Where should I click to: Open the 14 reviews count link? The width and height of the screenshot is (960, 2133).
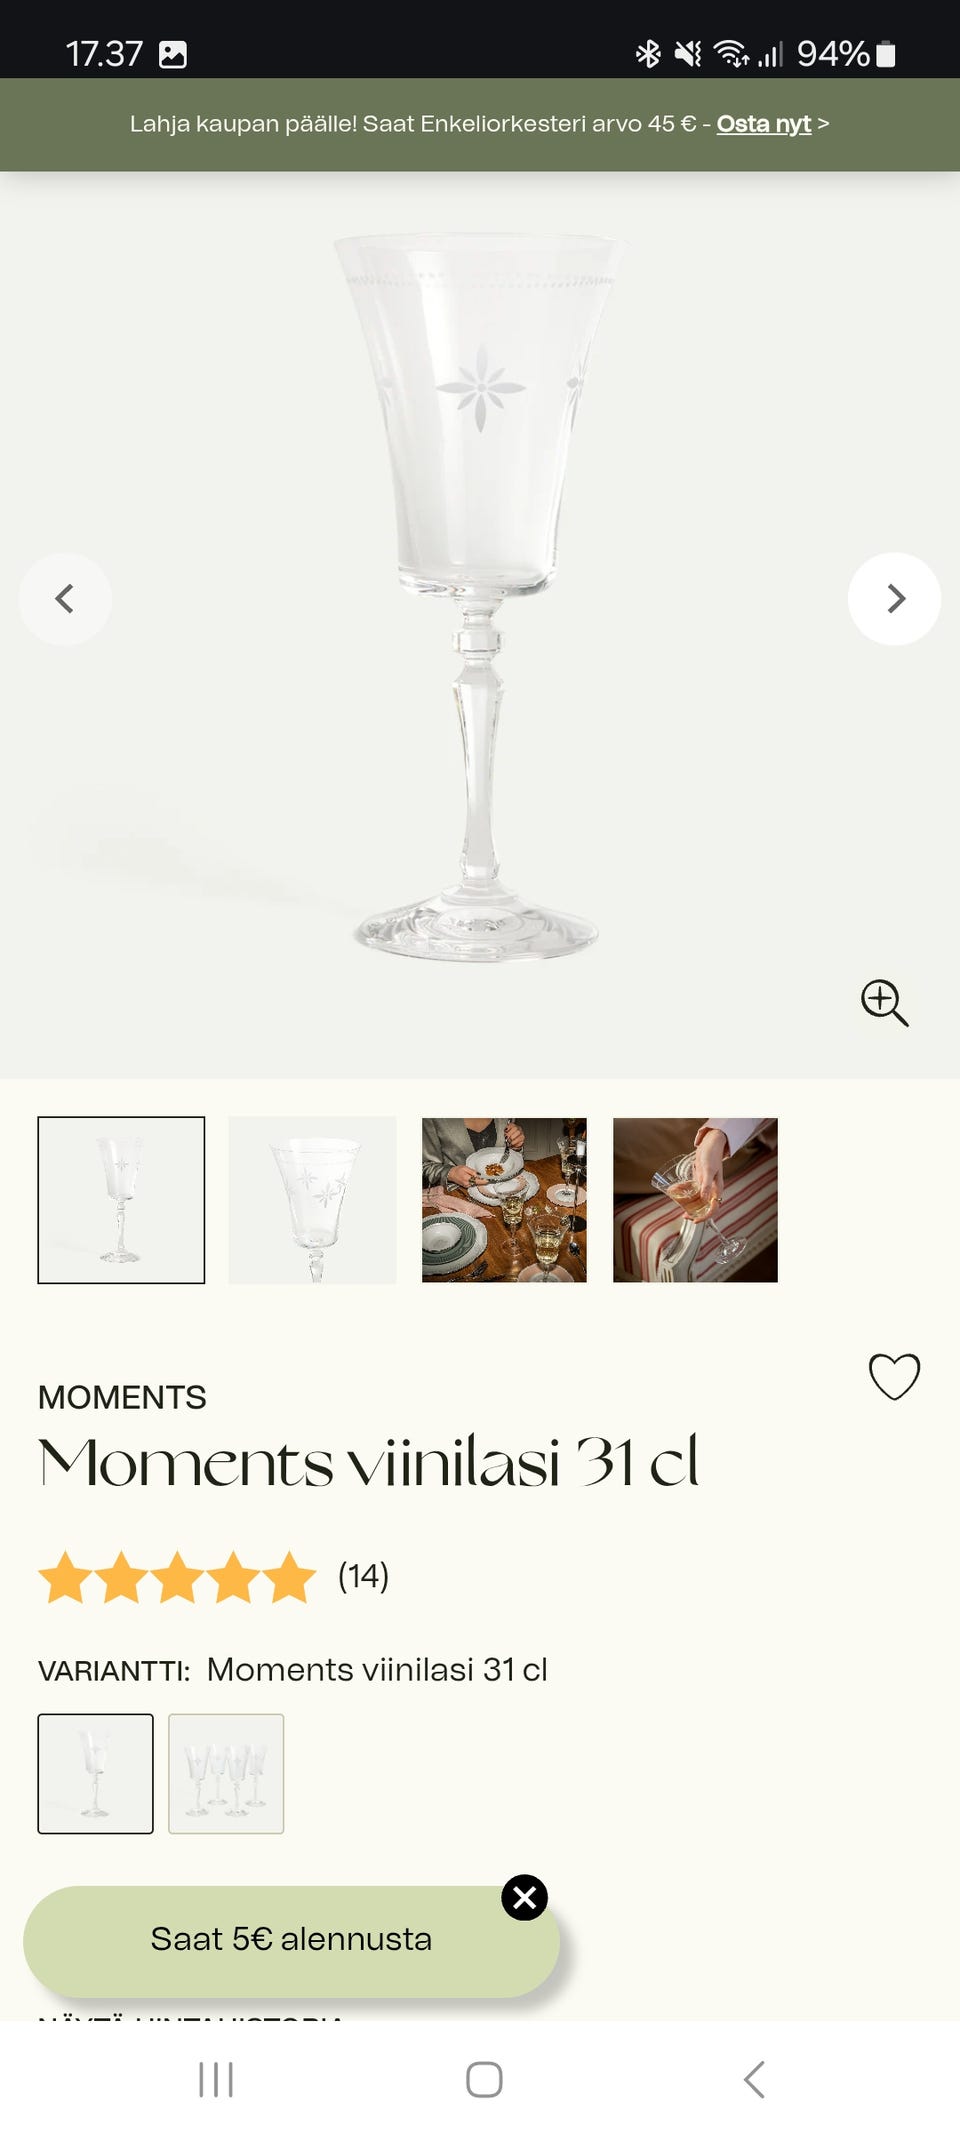363,1577
